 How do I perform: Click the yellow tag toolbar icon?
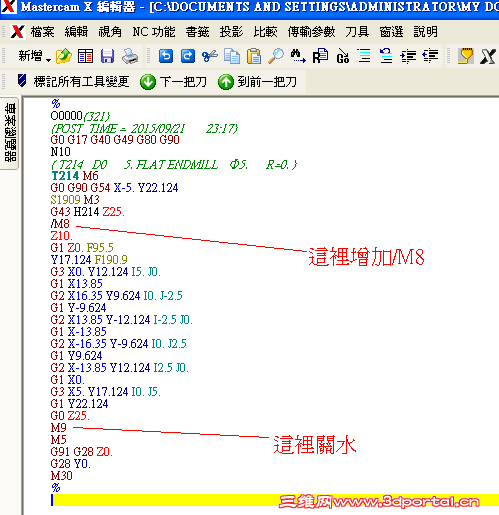(466, 56)
